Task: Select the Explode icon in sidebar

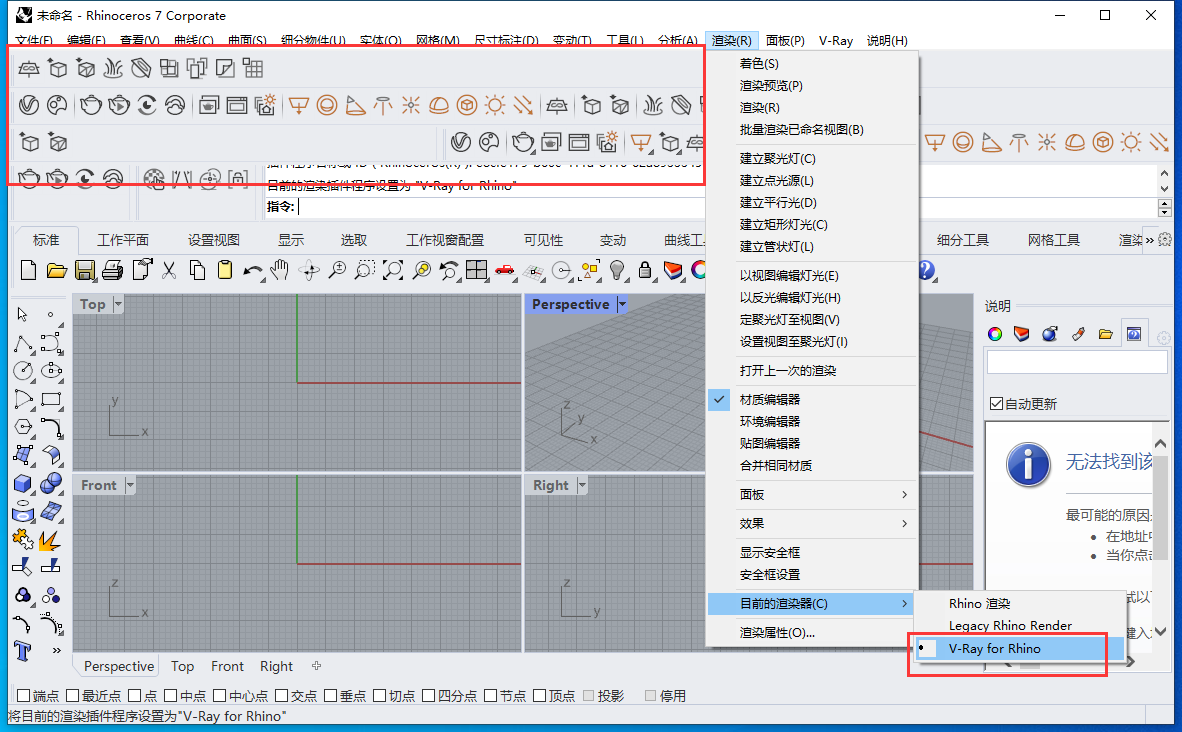Action: (x=51, y=540)
